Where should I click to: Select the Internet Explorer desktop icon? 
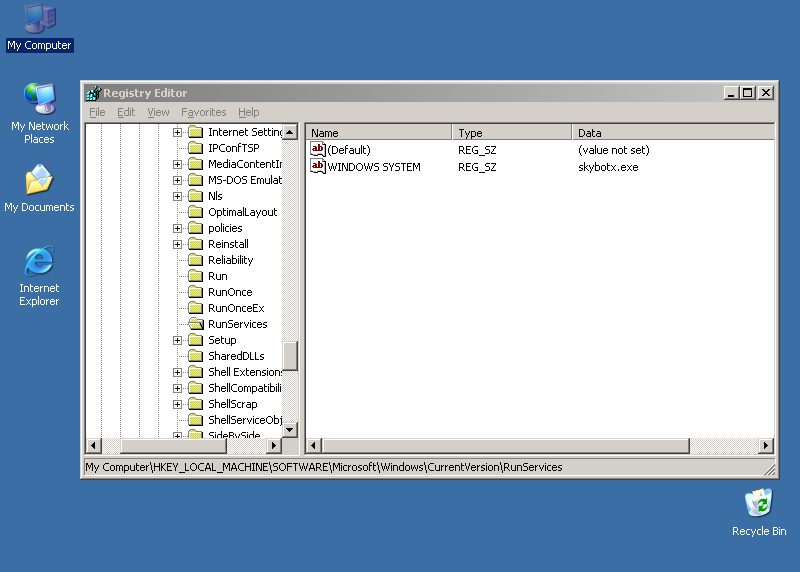tap(39, 276)
